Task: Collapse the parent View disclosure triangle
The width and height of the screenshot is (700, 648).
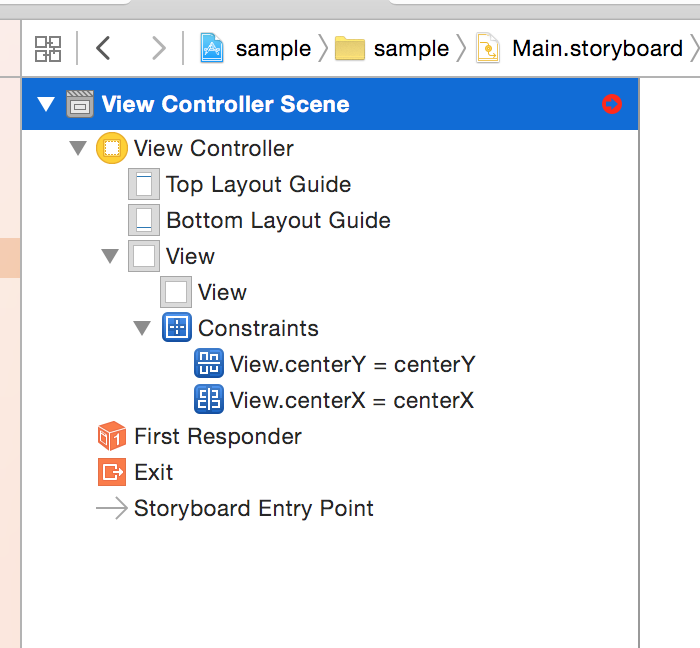Action: coord(109,257)
